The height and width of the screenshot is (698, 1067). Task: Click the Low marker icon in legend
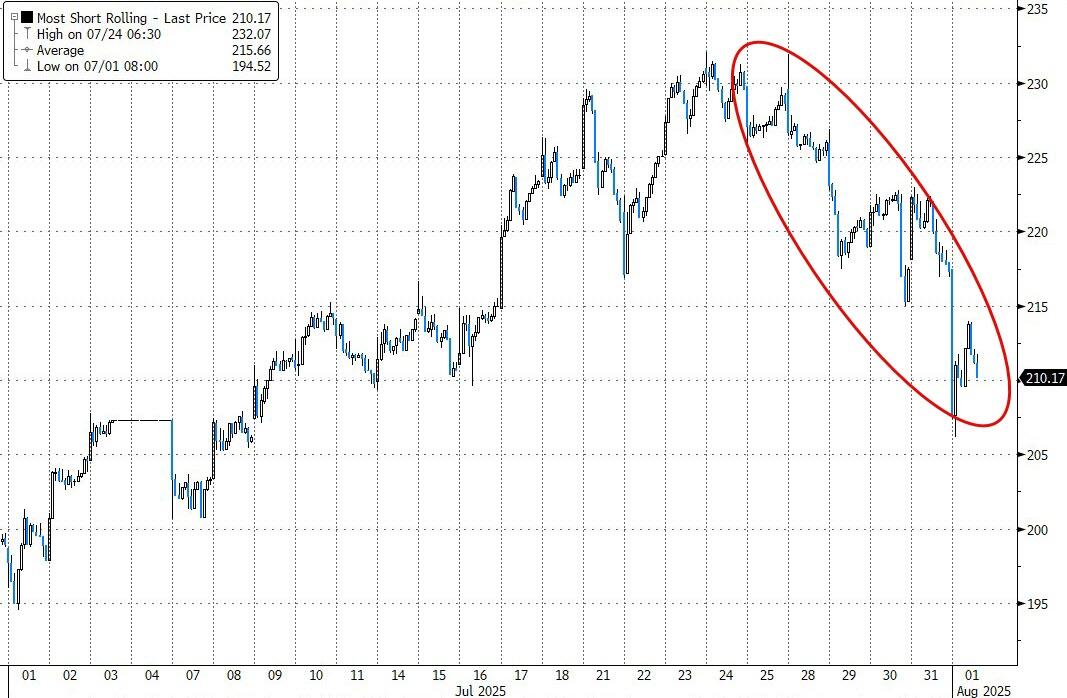coord(27,66)
